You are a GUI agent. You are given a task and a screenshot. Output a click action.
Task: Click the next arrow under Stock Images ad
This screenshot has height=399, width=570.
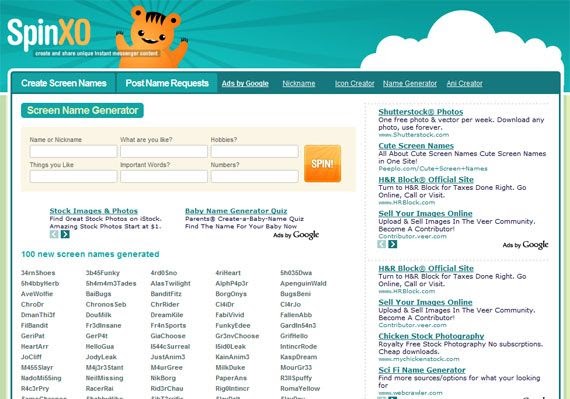pyautogui.click(x=65, y=234)
